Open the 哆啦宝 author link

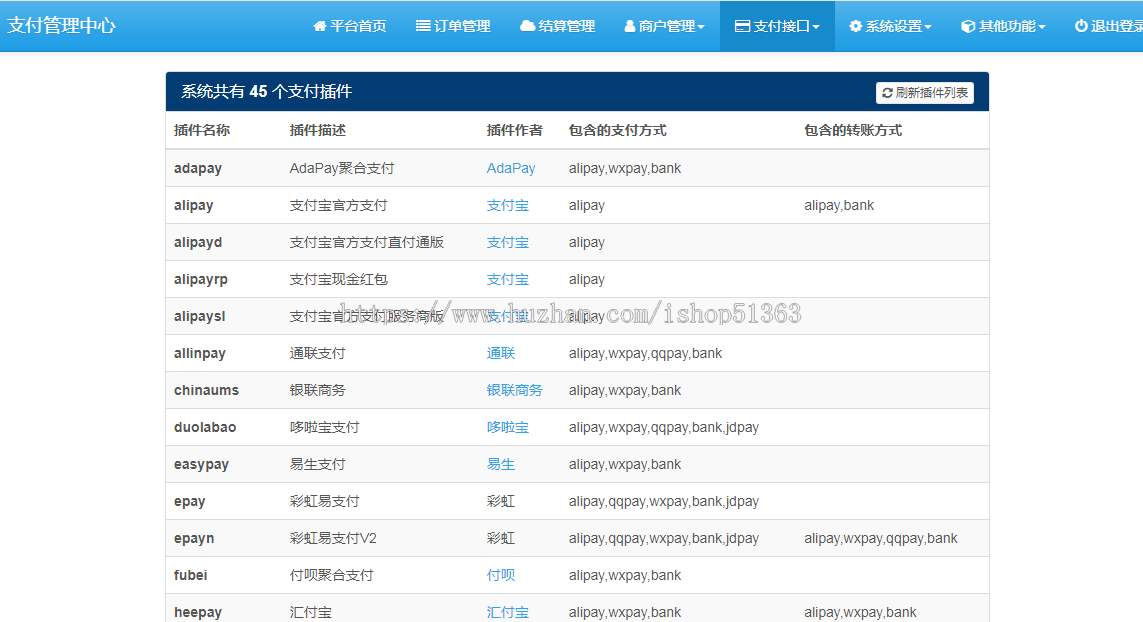coord(507,427)
